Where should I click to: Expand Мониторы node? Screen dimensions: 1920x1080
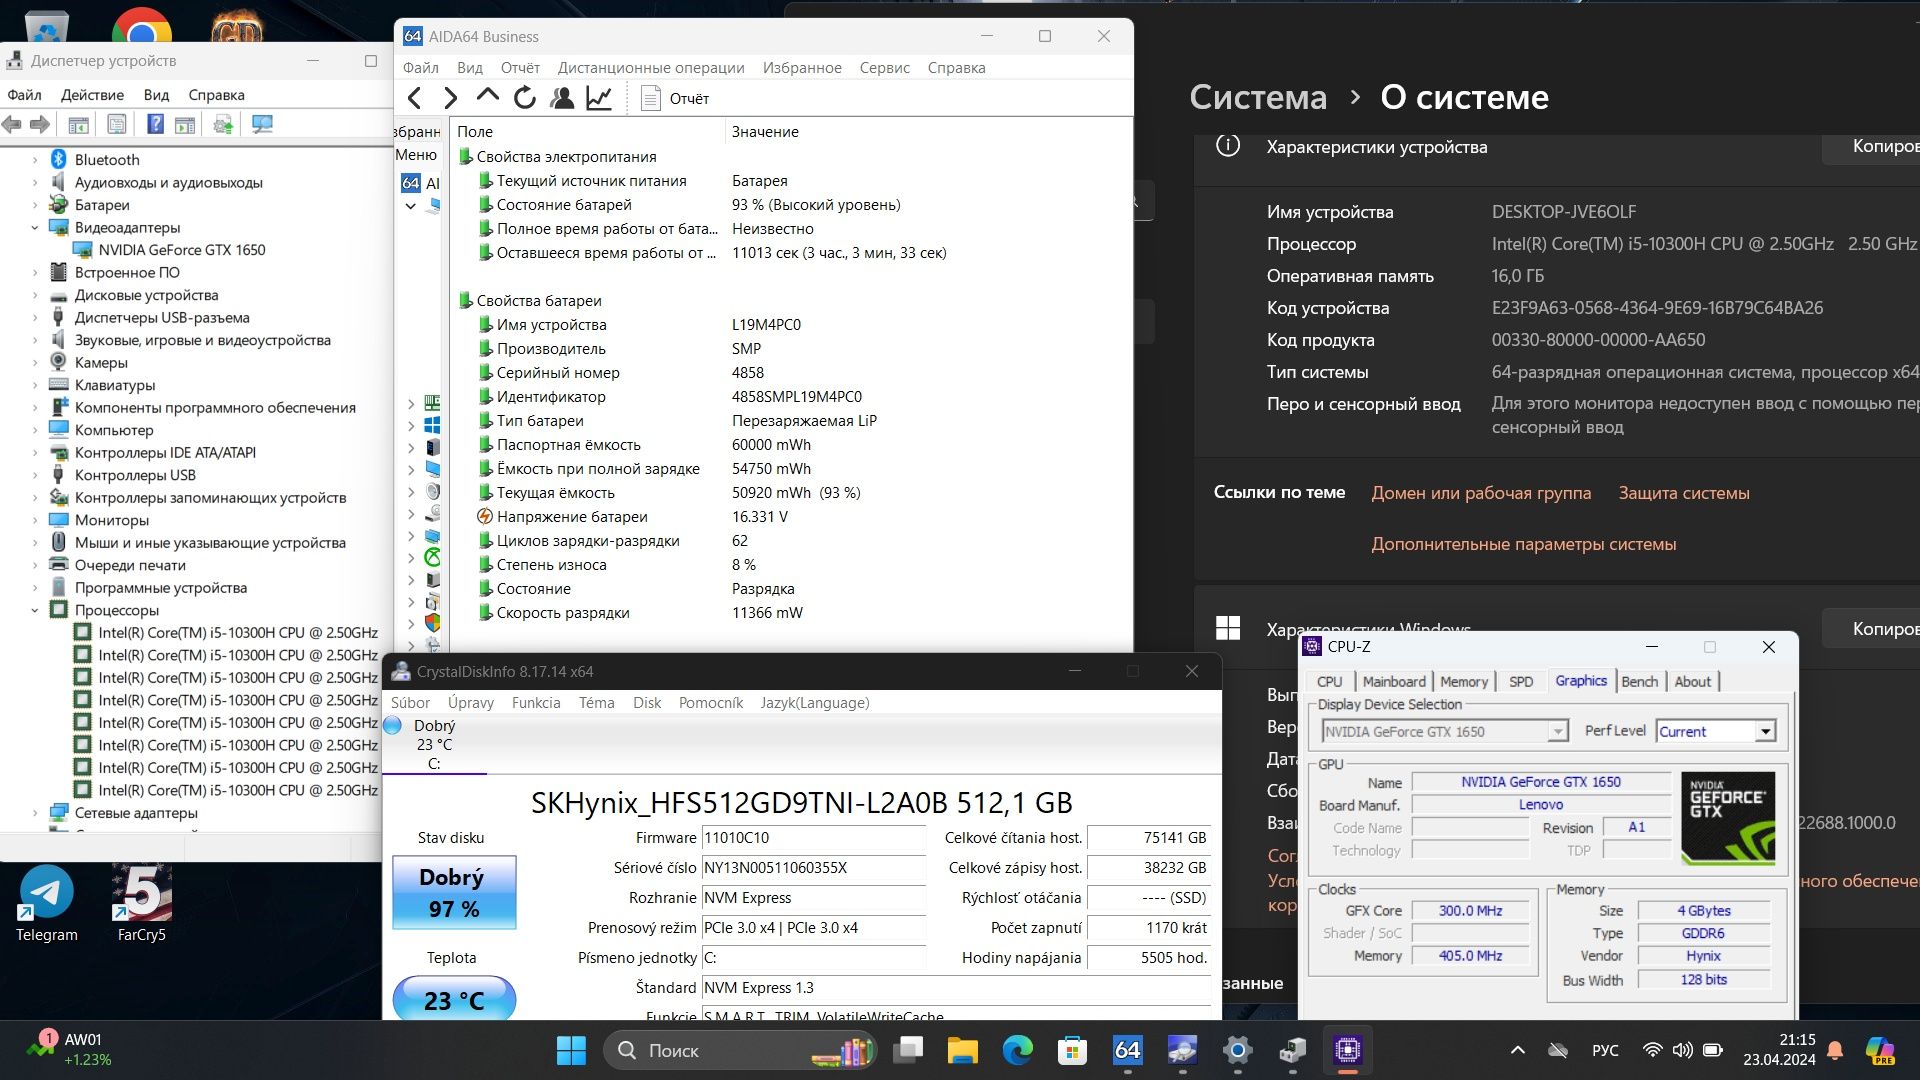click(x=35, y=520)
